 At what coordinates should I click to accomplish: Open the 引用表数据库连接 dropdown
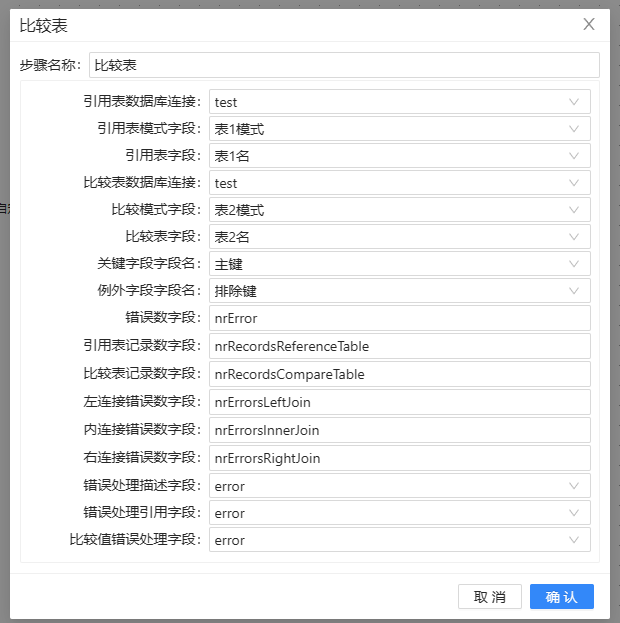(399, 102)
